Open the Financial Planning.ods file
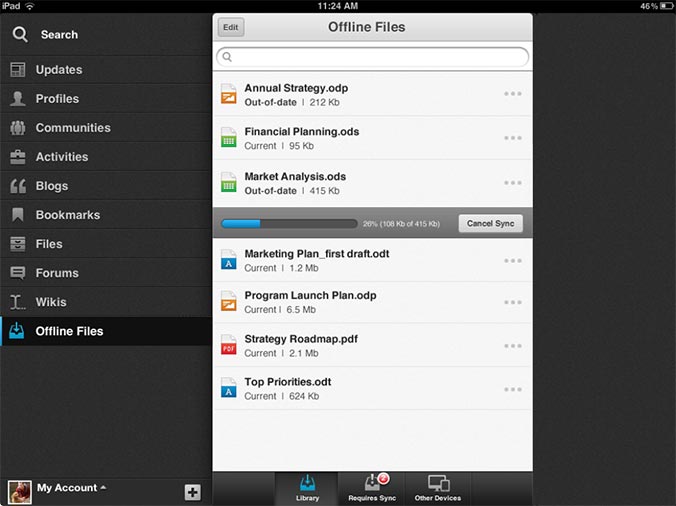Image resolution: width=676 pixels, height=506 pixels. click(x=302, y=138)
